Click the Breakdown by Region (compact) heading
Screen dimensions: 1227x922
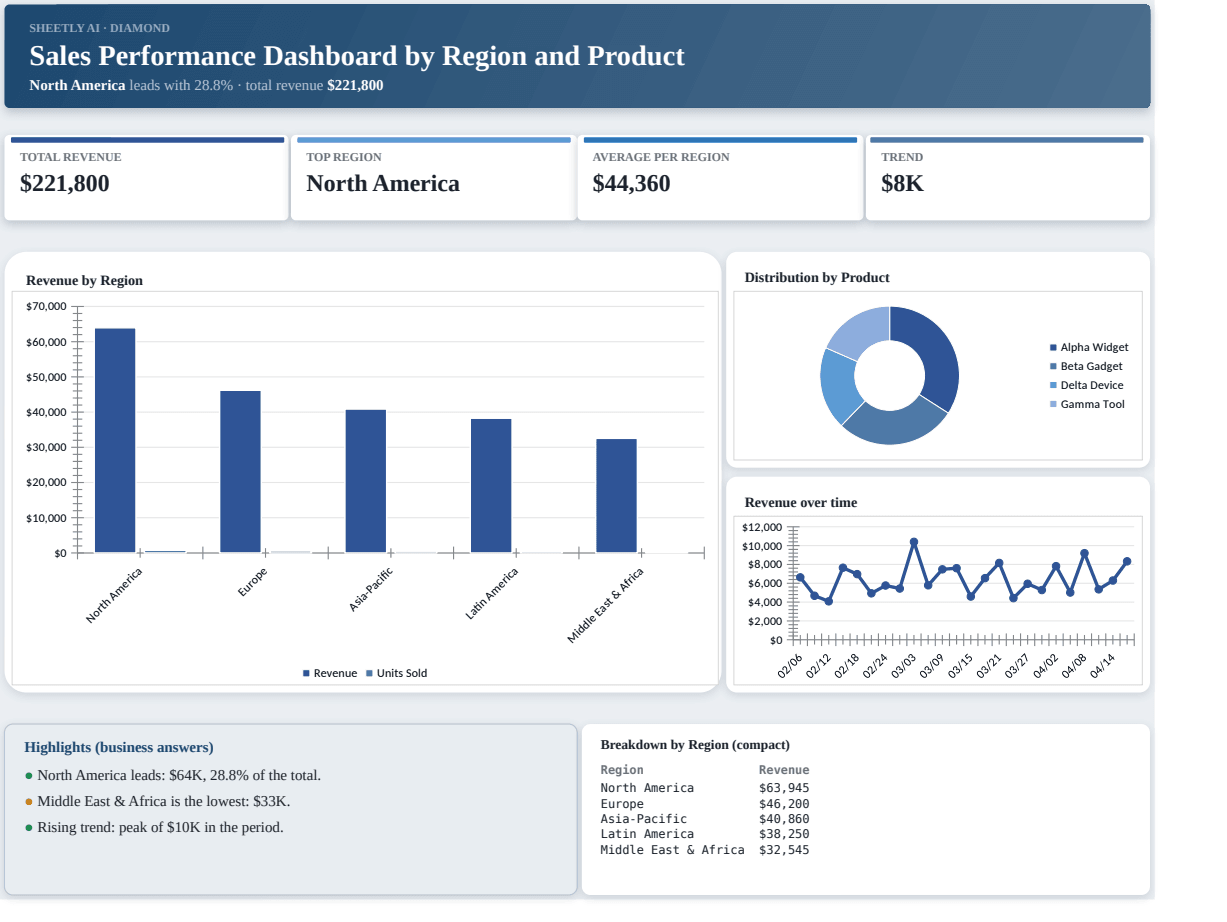point(695,745)
